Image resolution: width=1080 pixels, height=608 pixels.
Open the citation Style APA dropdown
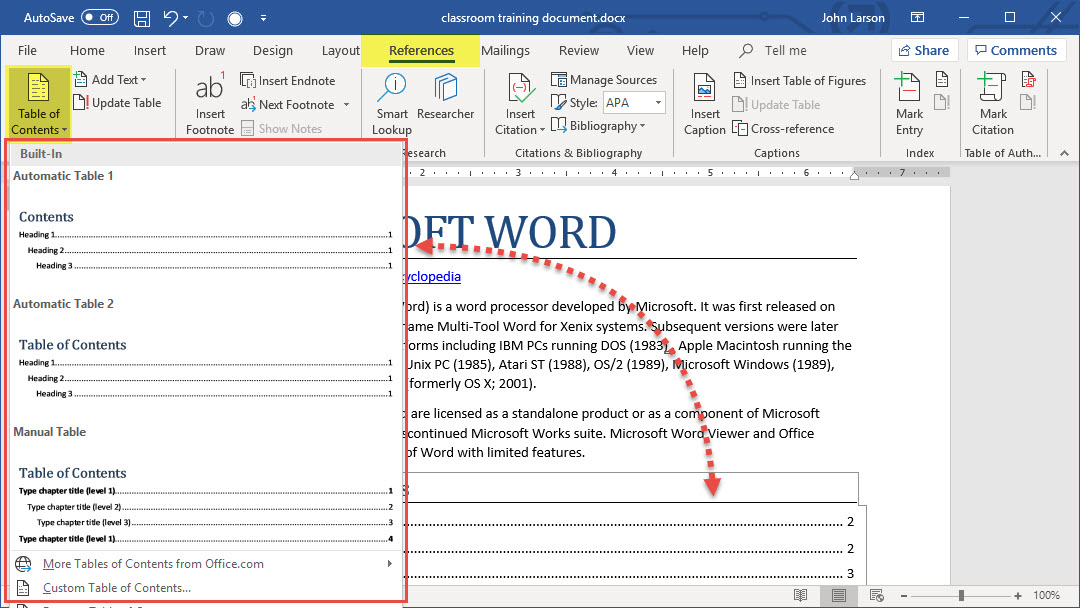coord(633,103)
